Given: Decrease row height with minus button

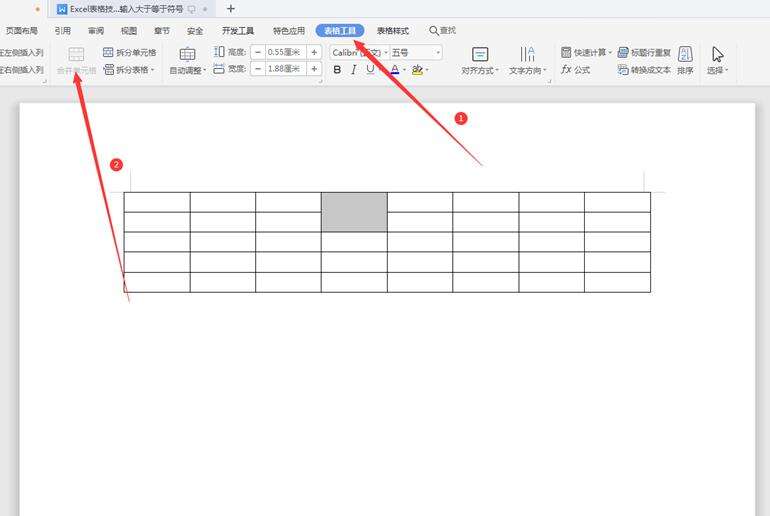Looking at the screenshot, I should coord(258,52).
